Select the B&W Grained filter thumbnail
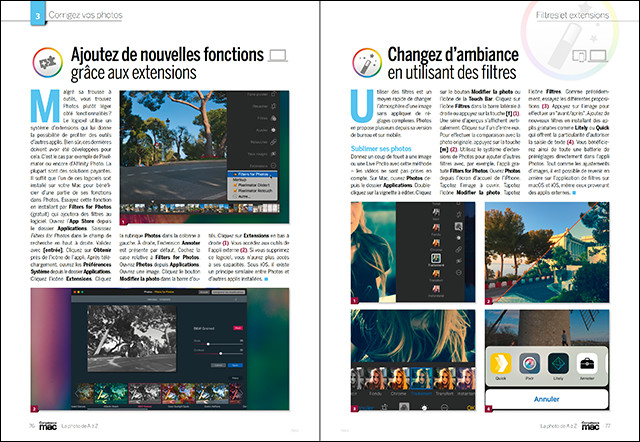The image size is (640, 442). (145, 393)
